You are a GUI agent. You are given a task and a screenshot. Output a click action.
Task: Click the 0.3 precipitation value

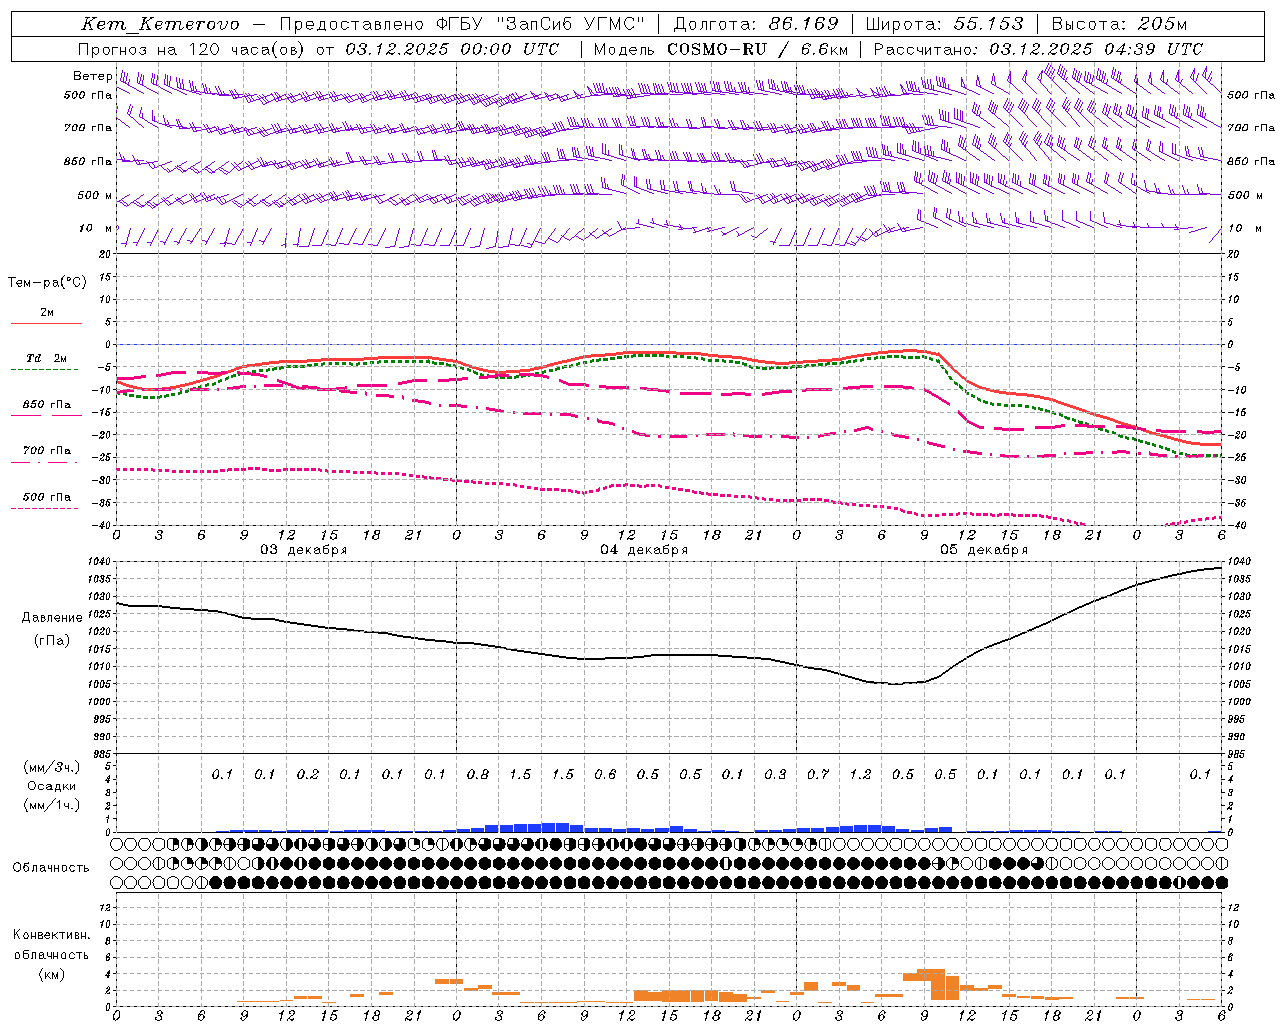click(x=775, y=774)
